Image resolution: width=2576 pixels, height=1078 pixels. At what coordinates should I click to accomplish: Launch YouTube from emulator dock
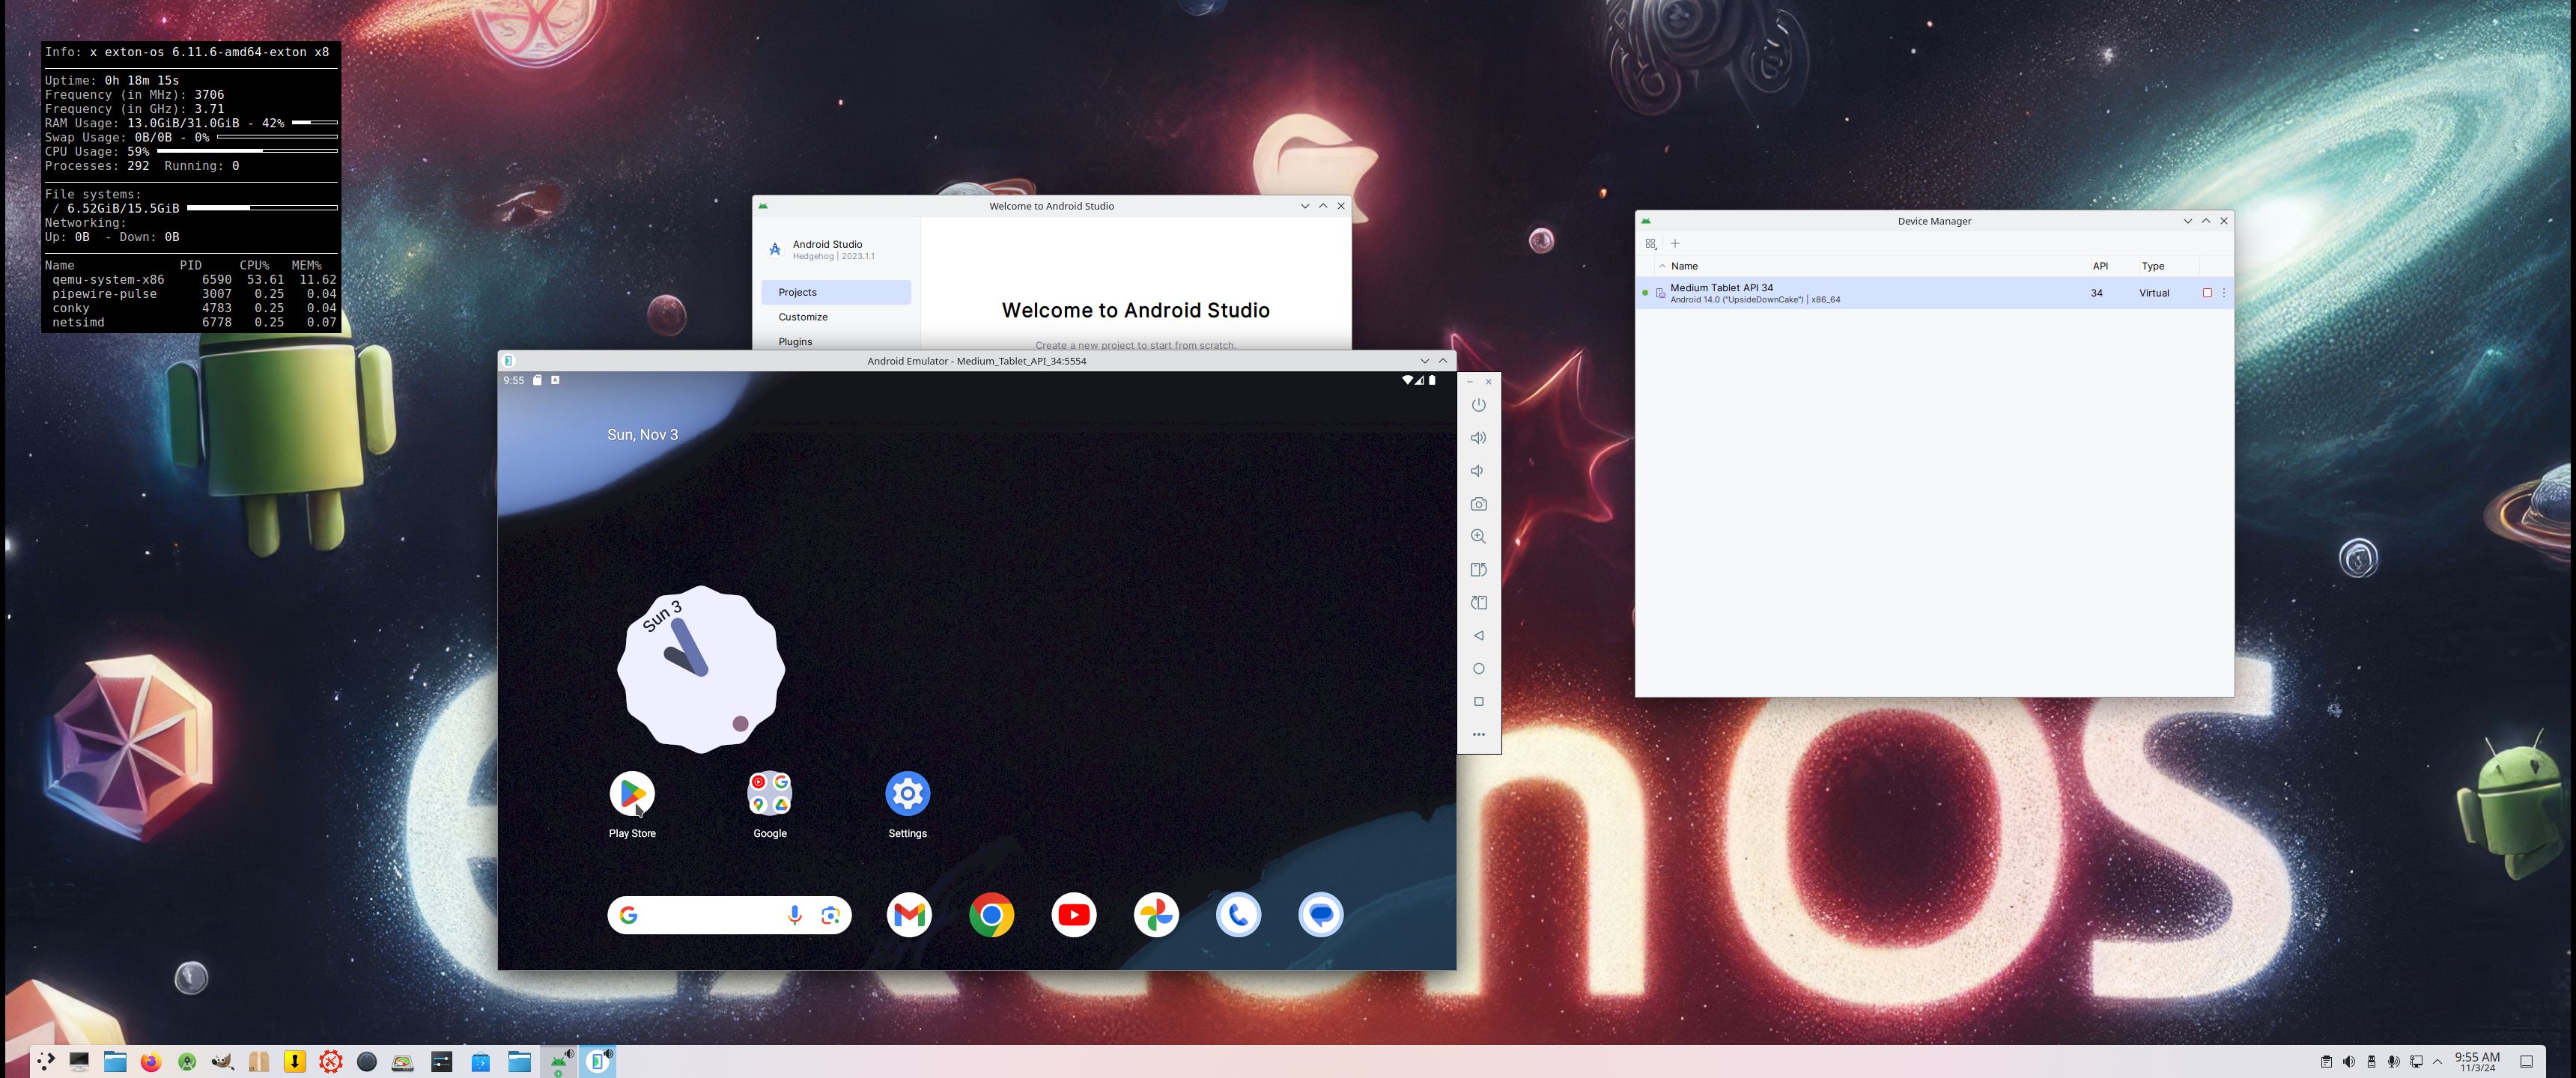(1074, 915)
